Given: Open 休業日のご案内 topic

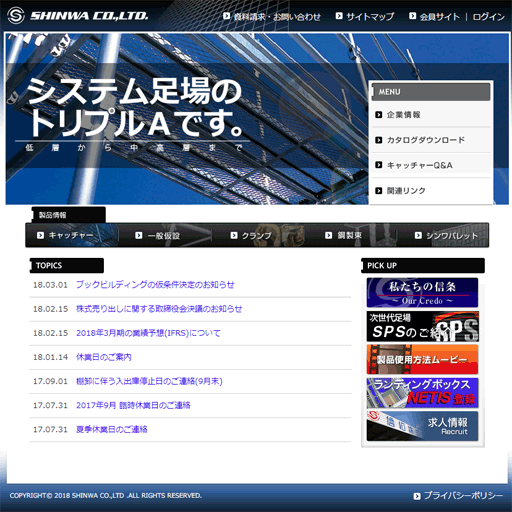Looking at the screenshot, I should coord(104,357).
